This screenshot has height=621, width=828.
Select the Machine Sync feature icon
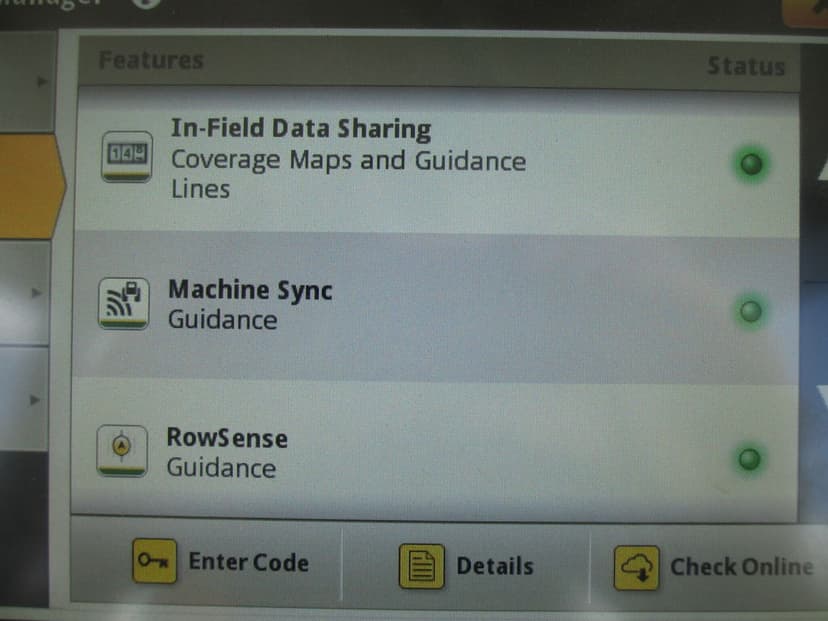click(x=124, y=303)
